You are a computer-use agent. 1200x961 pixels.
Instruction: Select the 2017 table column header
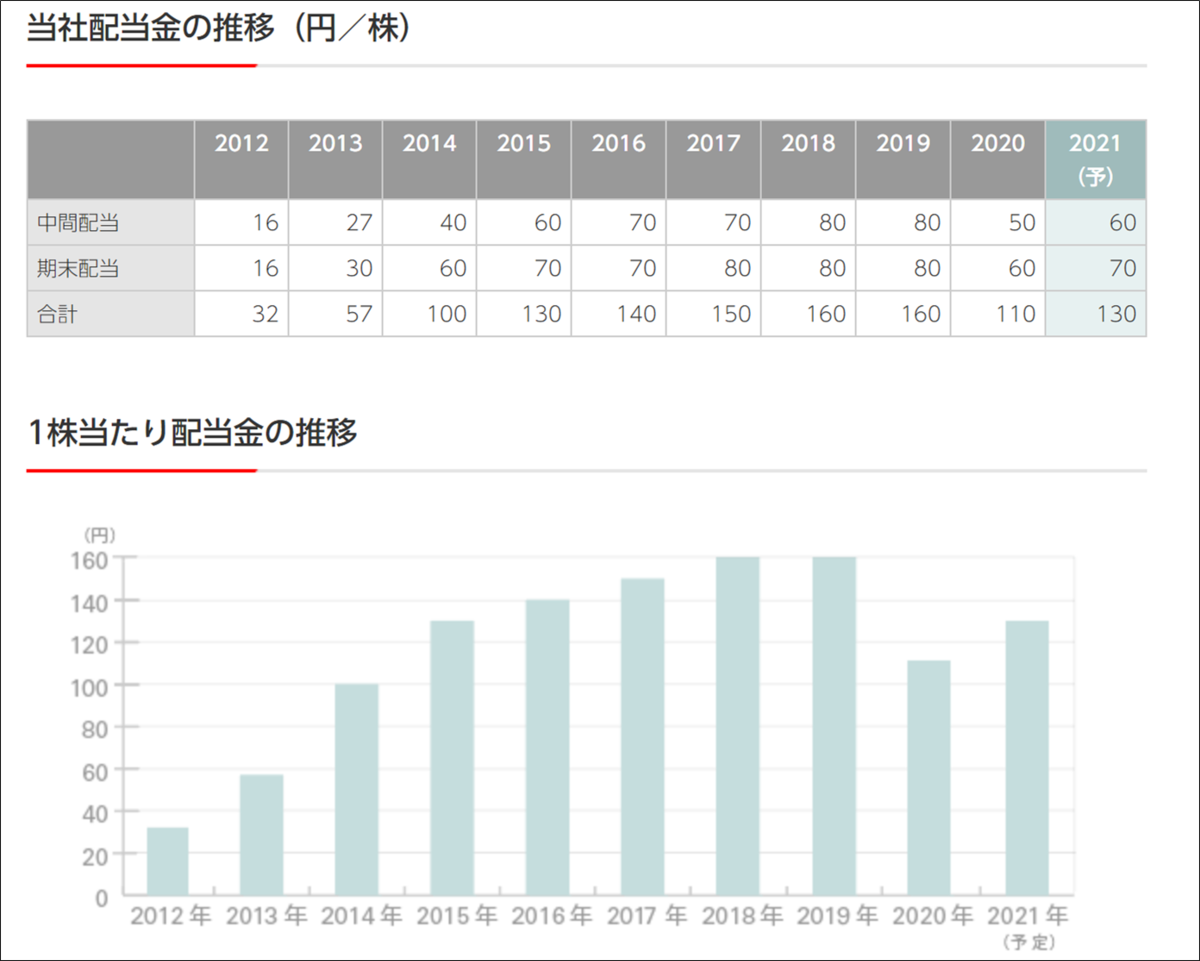coord(713,160)
